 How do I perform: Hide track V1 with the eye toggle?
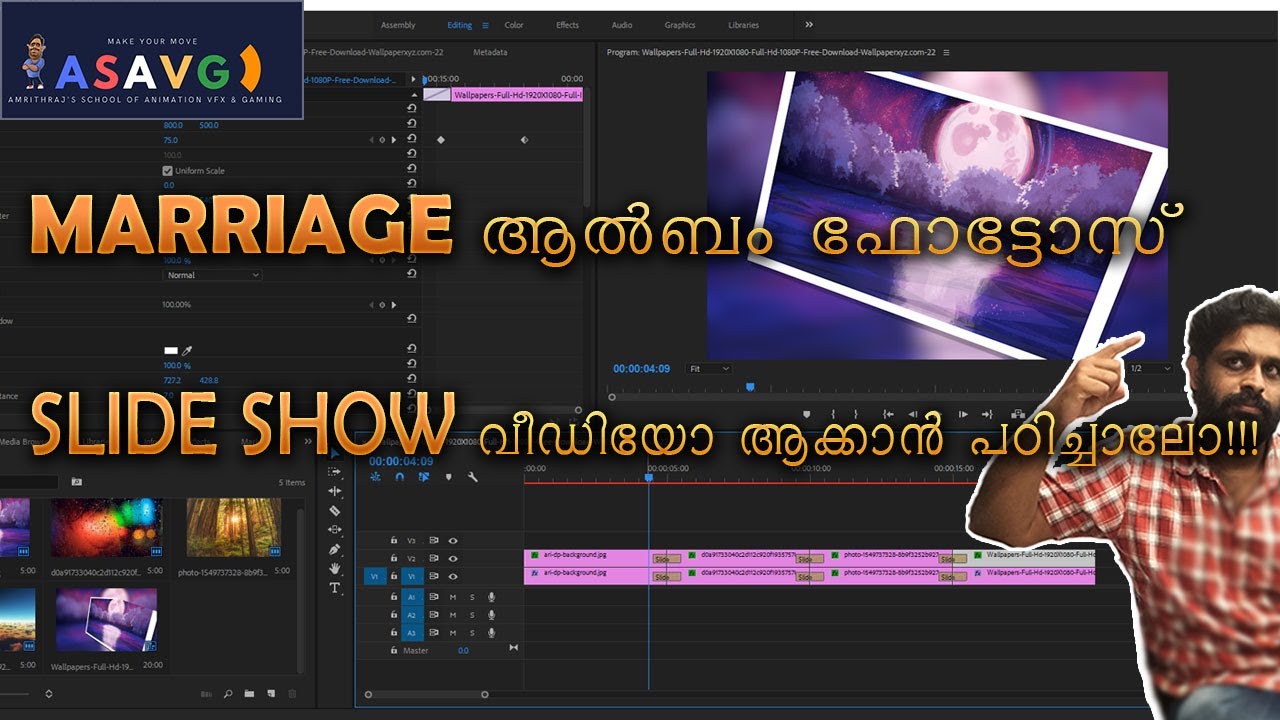(453, 576)
